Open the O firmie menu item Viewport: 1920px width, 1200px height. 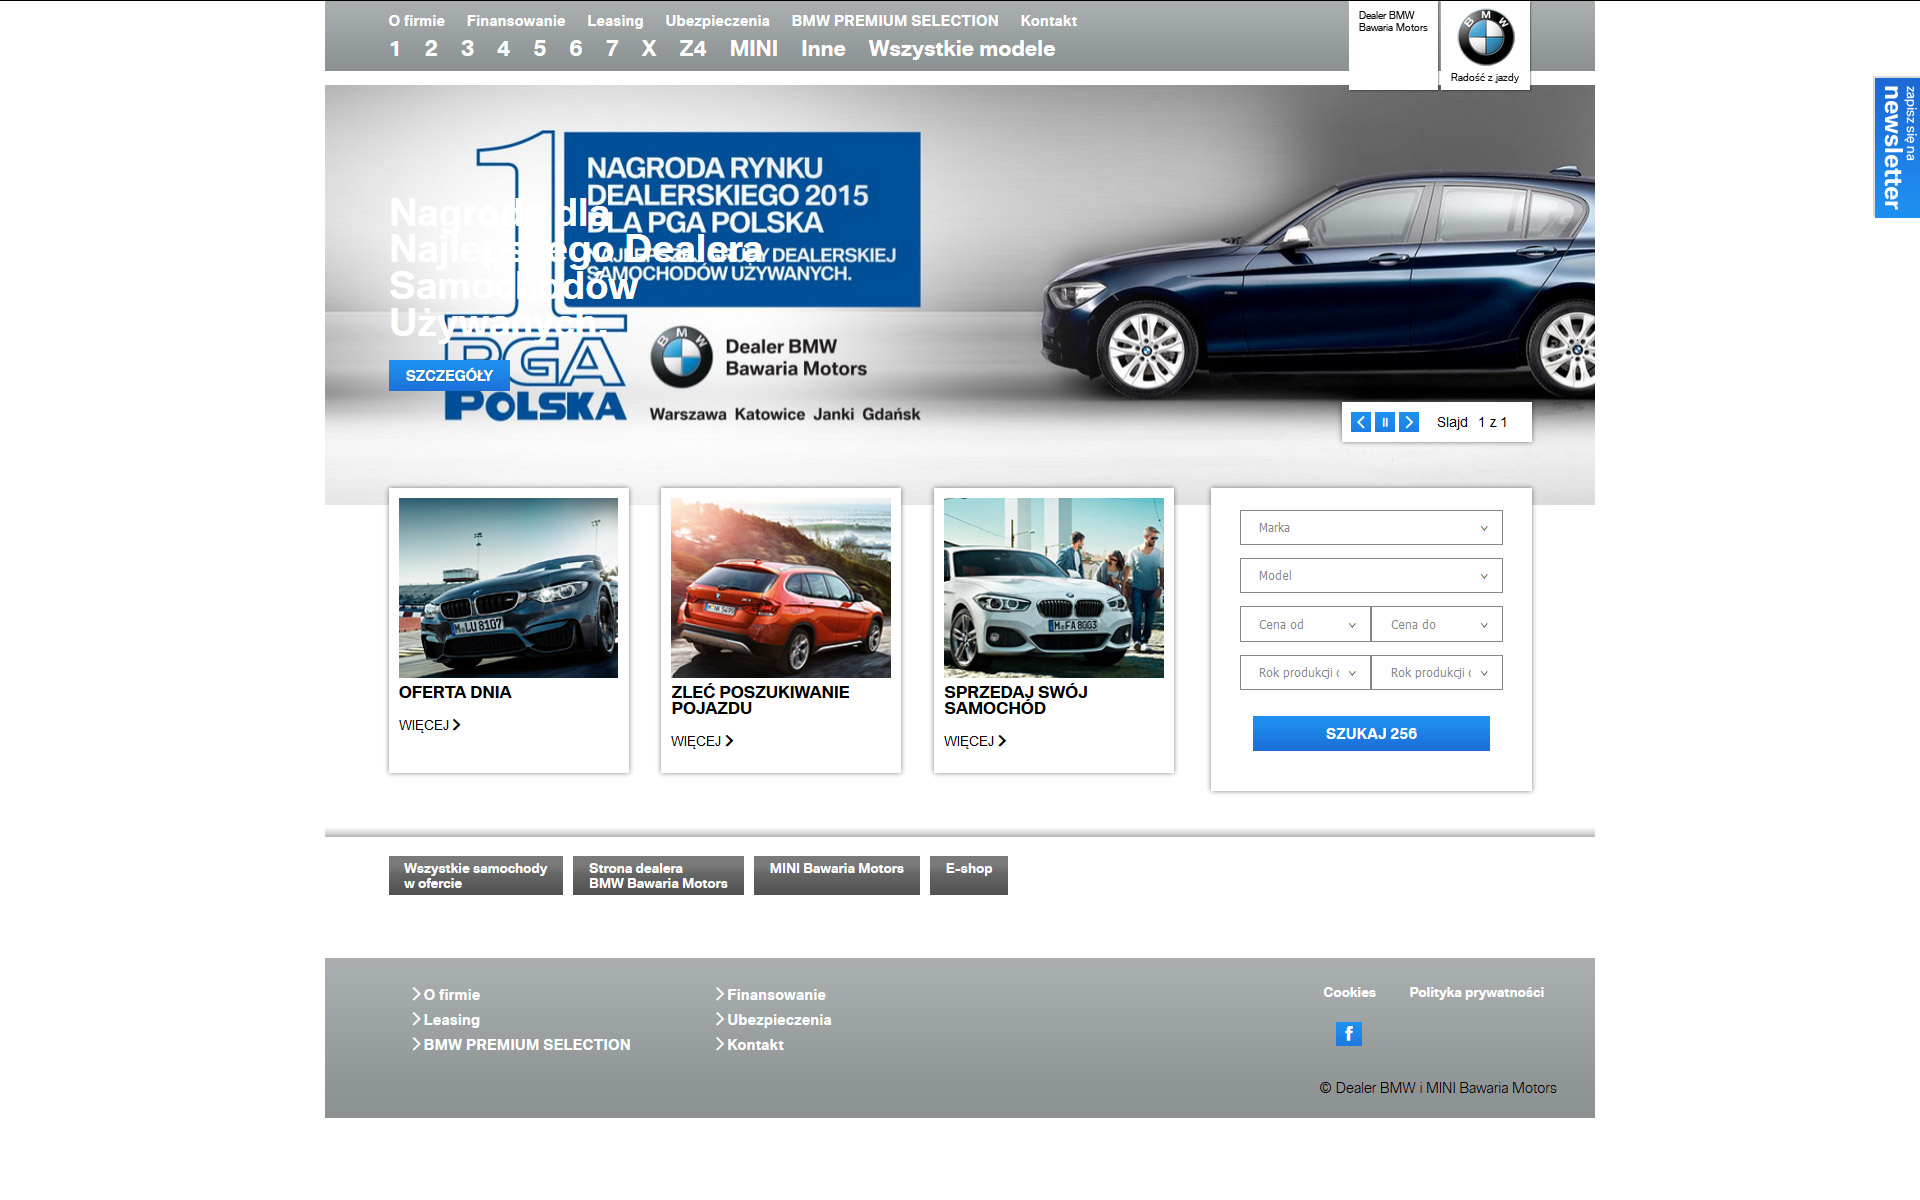click(416, 20)
